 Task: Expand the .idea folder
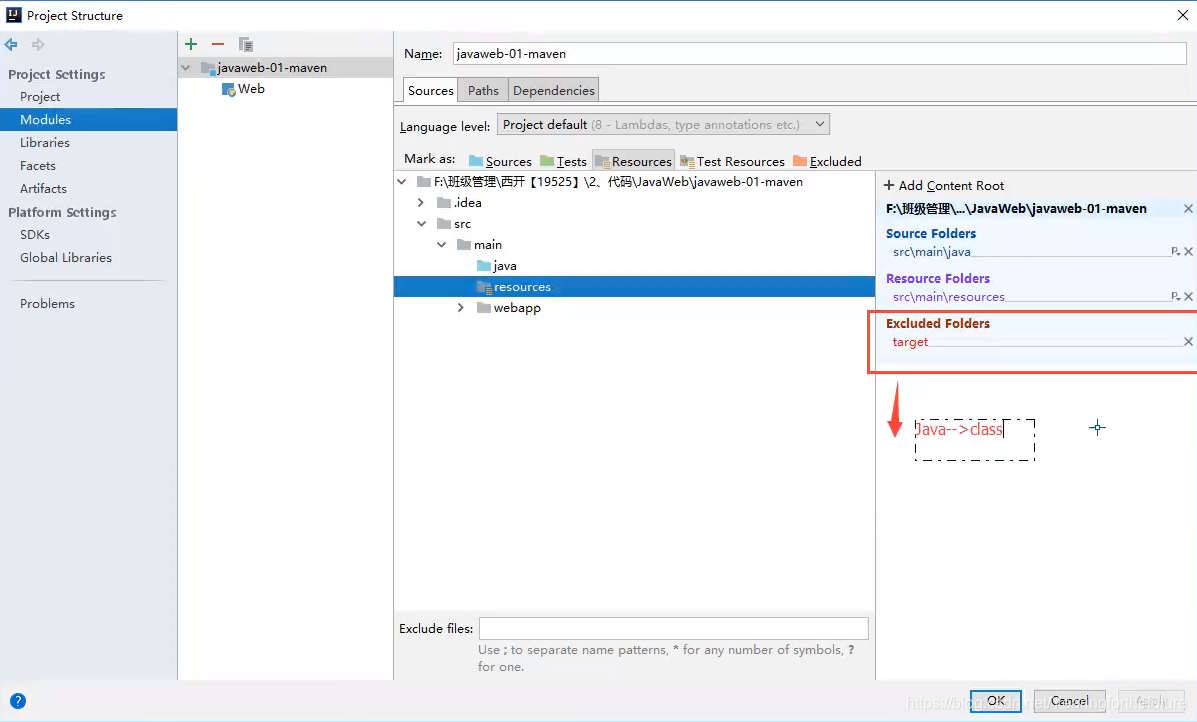[421, 202]
